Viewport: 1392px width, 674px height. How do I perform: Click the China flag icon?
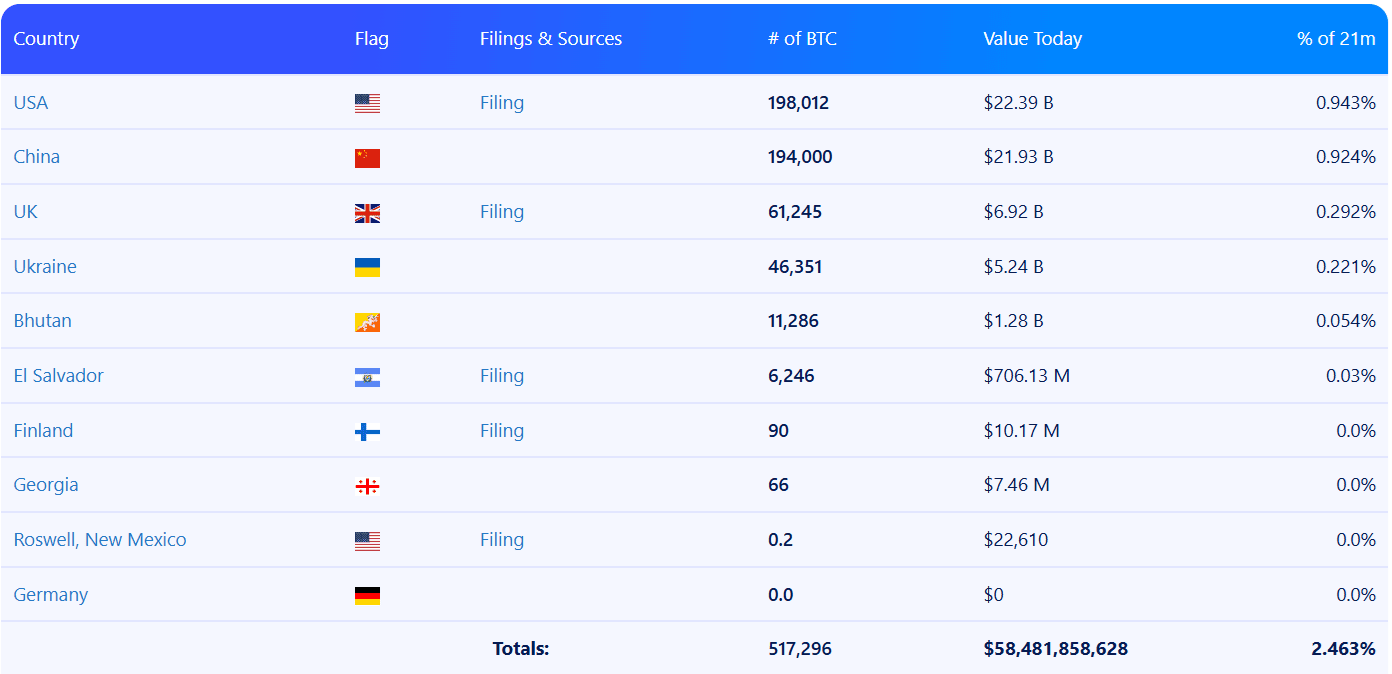tap(367, 158)
